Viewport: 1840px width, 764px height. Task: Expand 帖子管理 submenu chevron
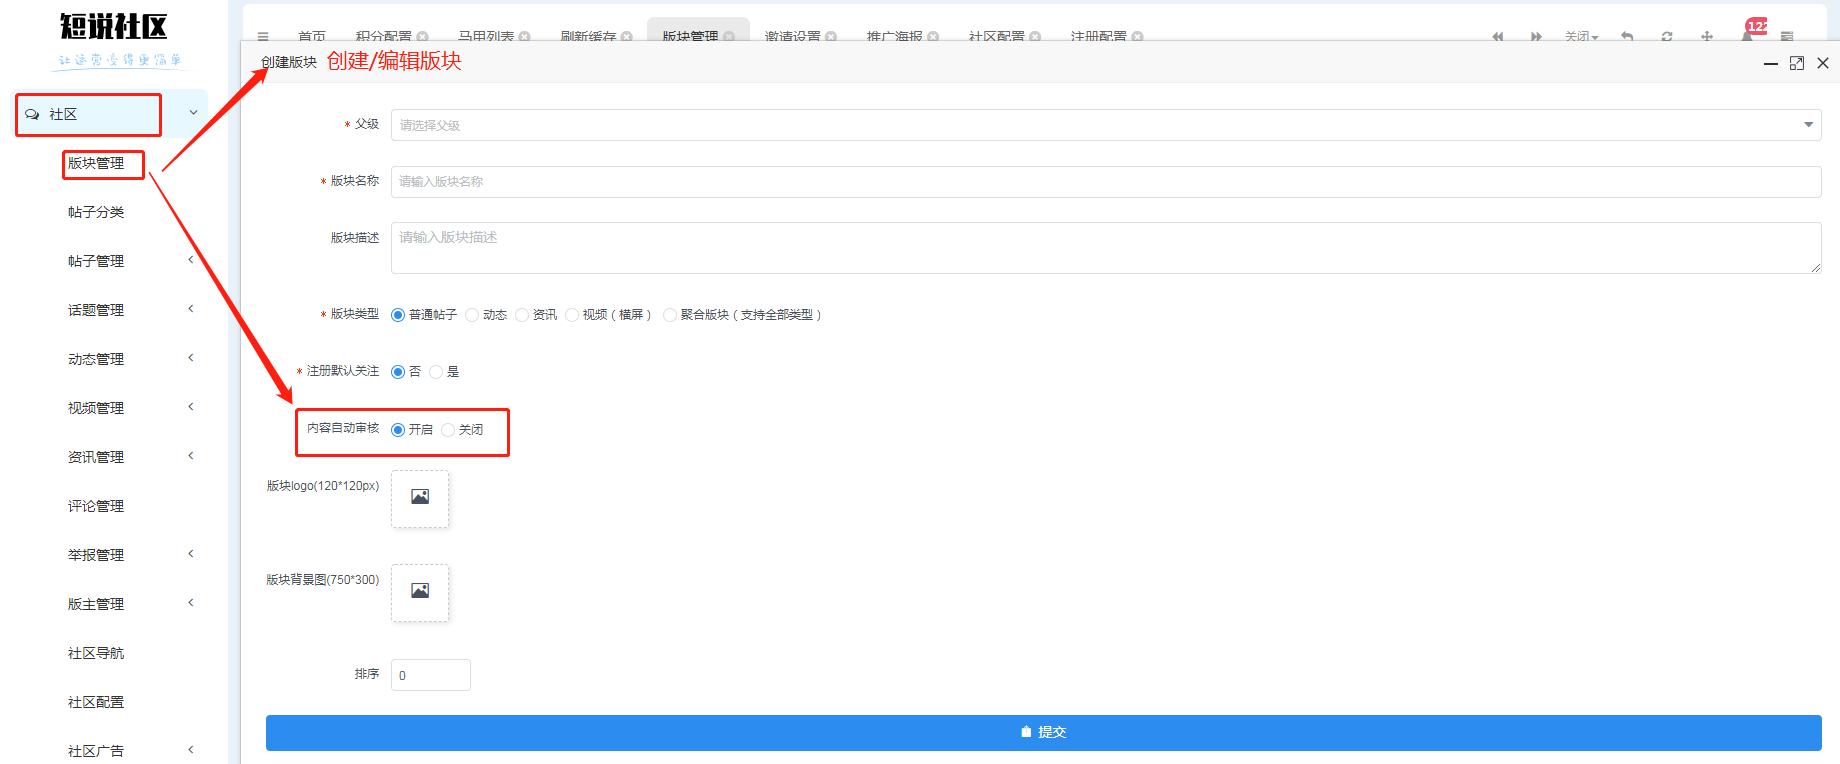(x=191, y=260)
